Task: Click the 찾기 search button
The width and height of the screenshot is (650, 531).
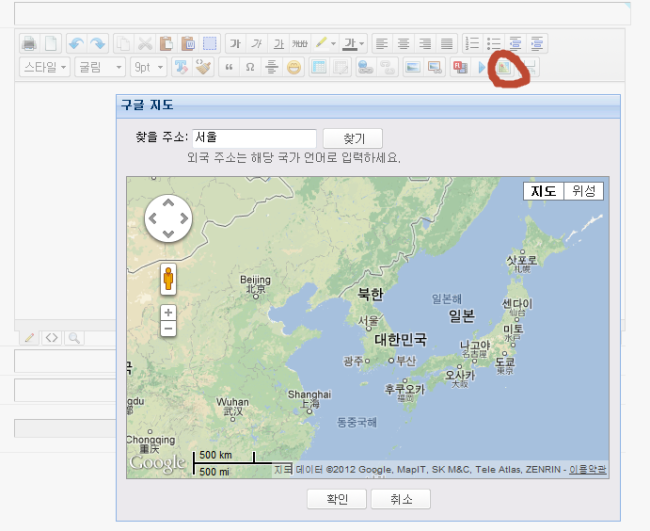Action: [x=353, y=139]
